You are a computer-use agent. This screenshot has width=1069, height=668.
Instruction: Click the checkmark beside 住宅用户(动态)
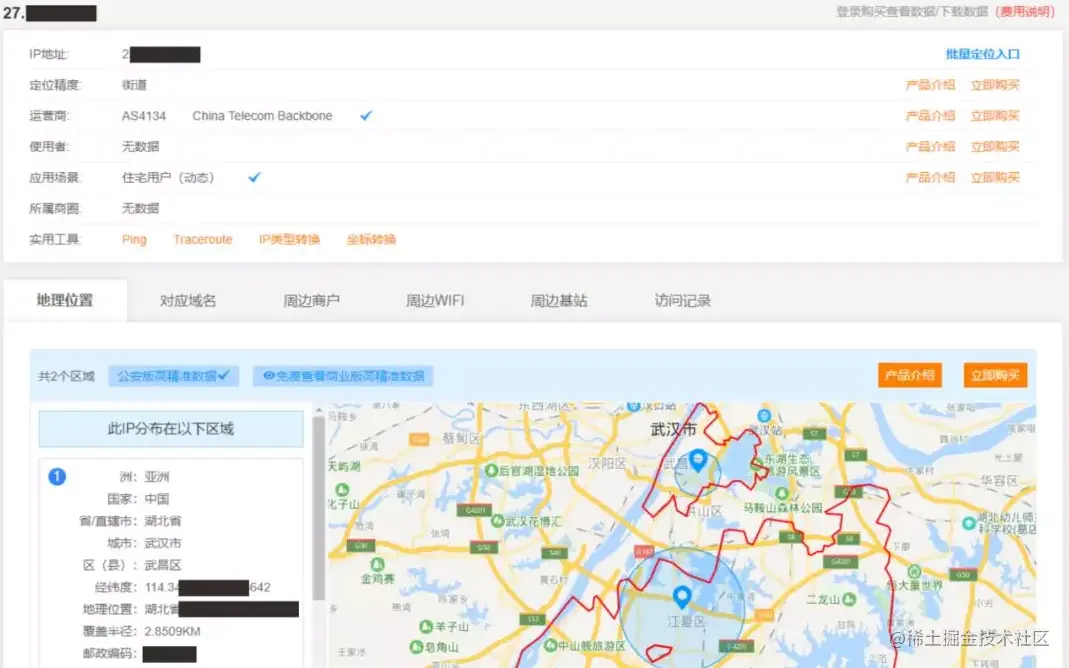[254, 177]
